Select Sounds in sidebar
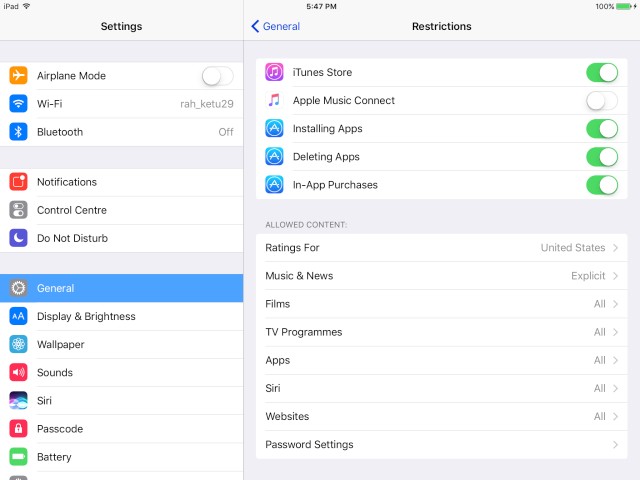 pos(122,373)
